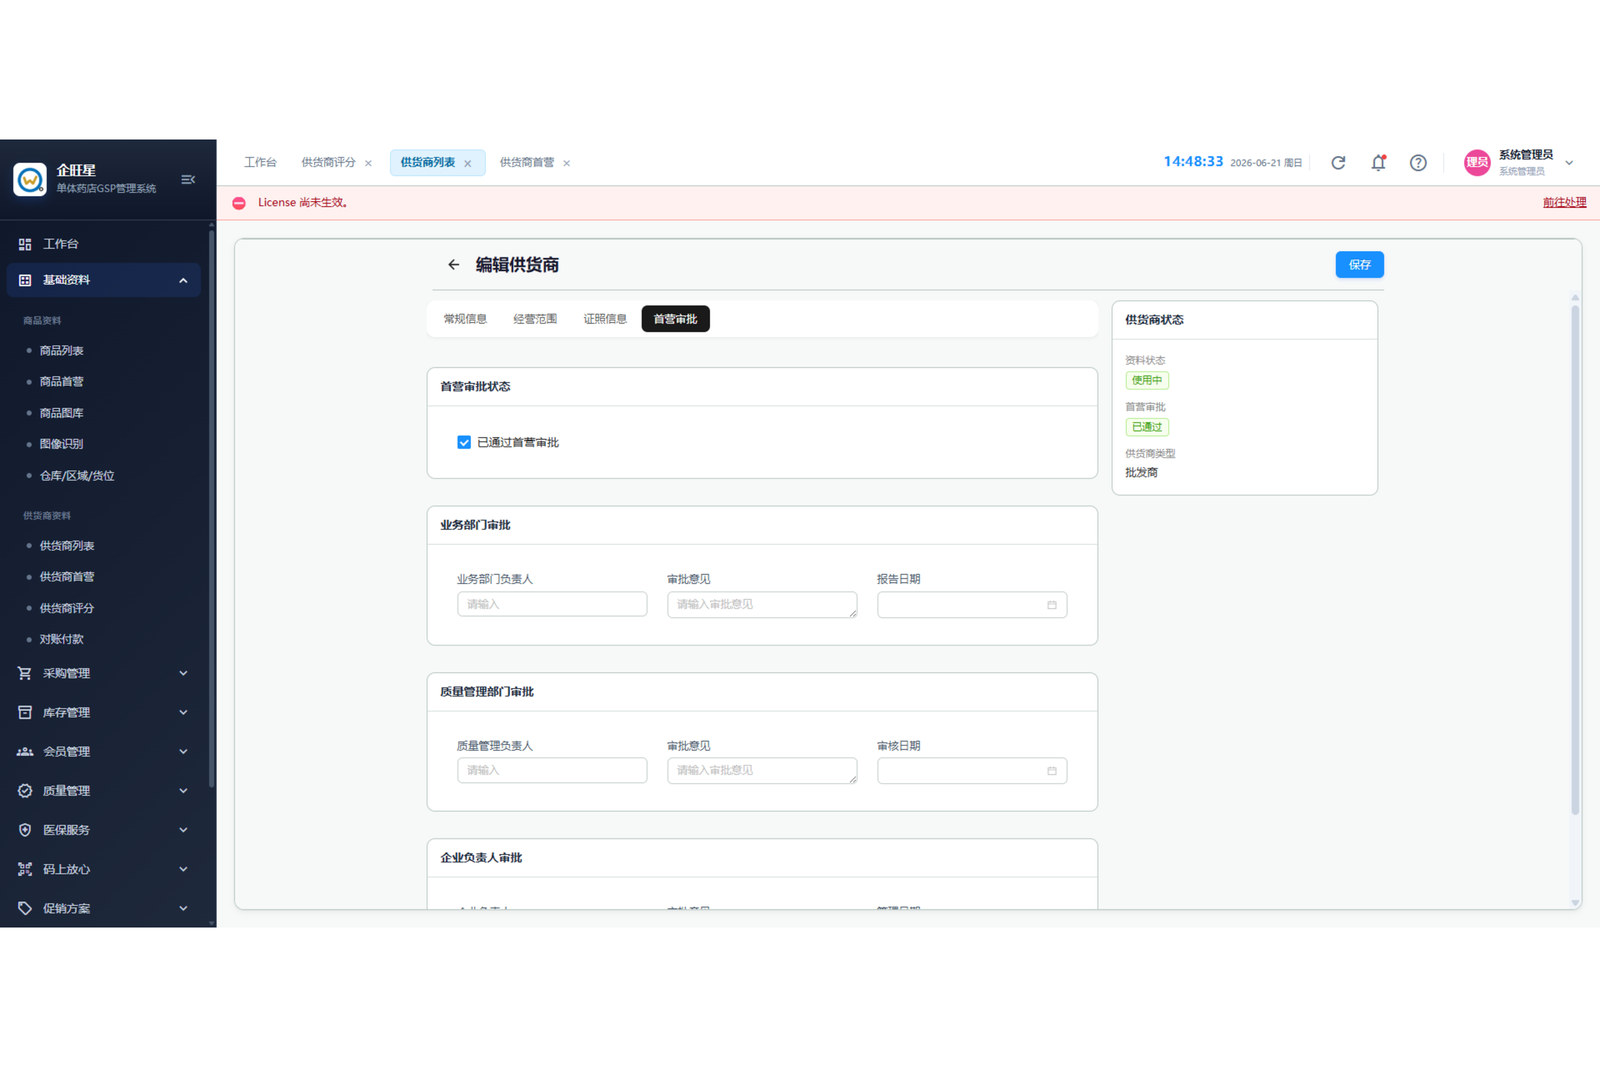Switch to 常规信息 tab

point(465,319)
